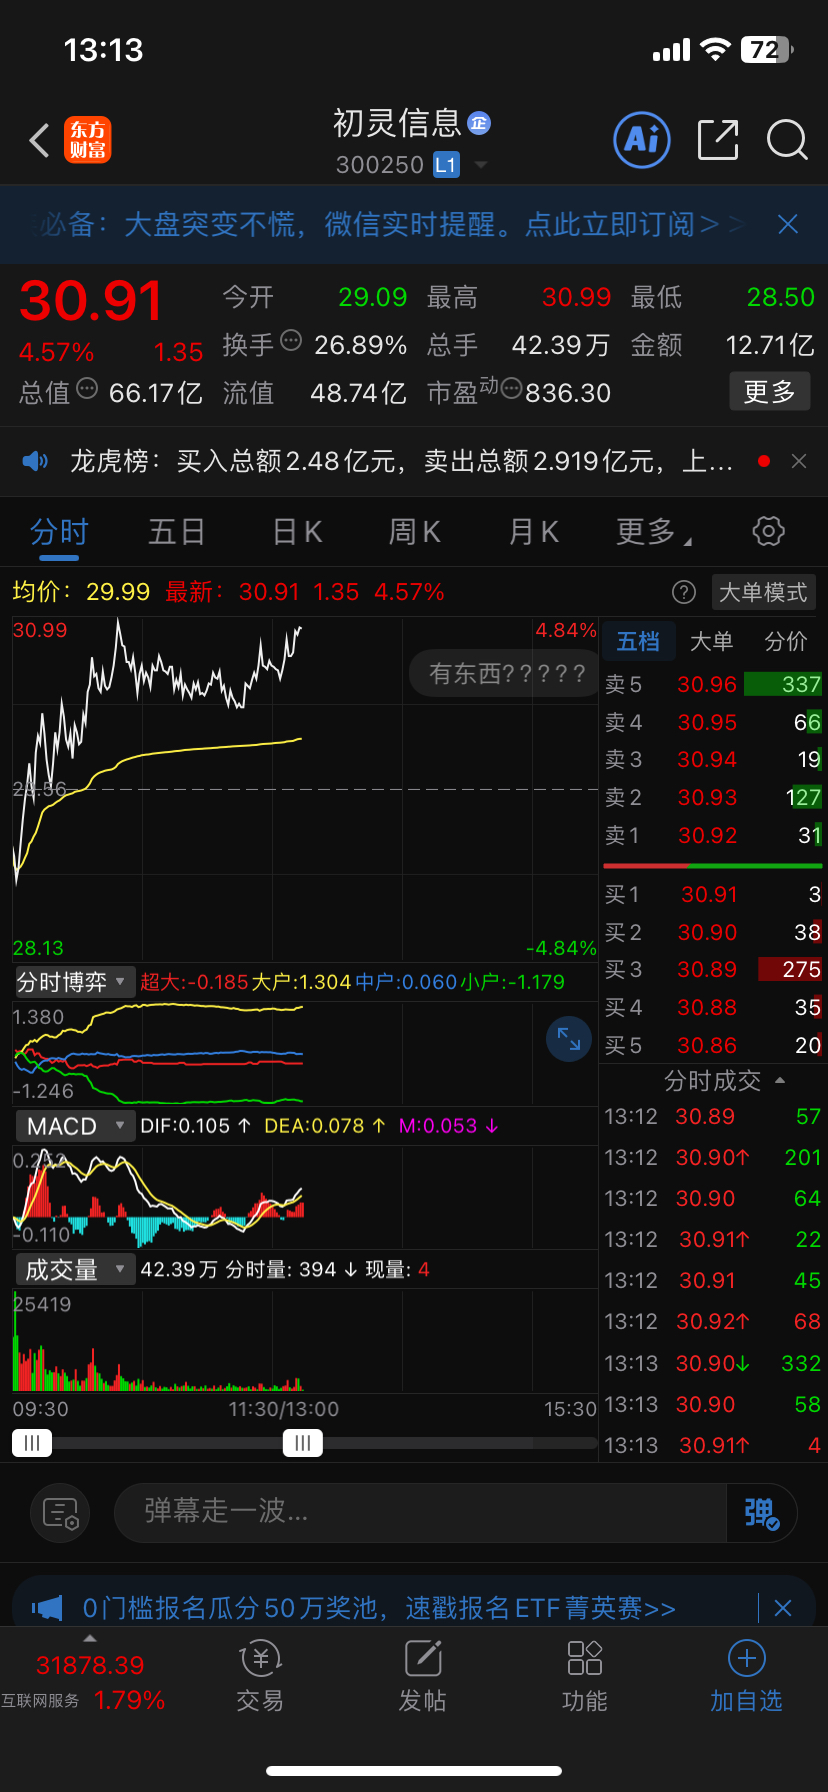This screenshot has height=1792, width=828.
Task: Tap the 卖4 30.95 order row
Action: 712,722
